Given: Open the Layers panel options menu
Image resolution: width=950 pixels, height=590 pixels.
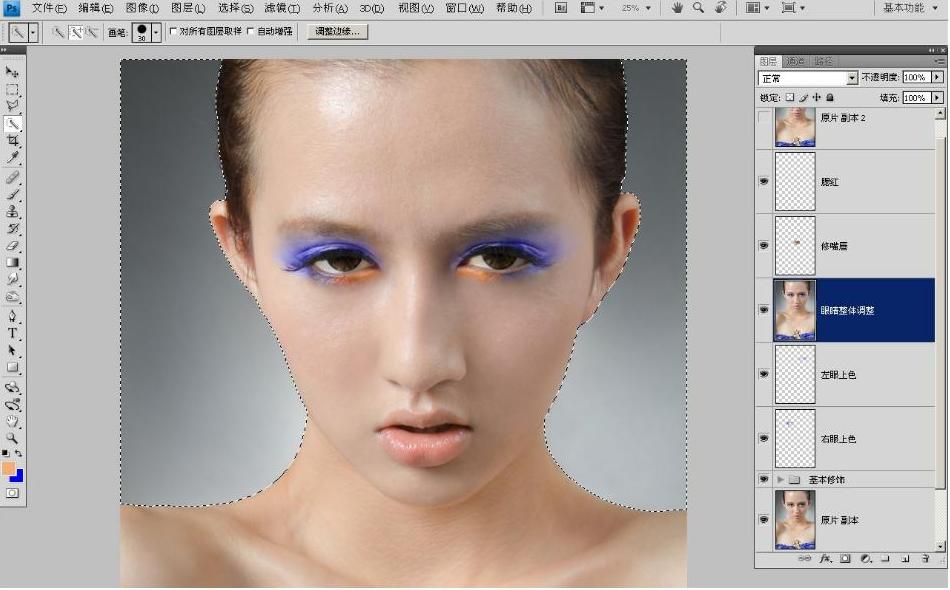Looking at the screenshot, I should [940, 61].
